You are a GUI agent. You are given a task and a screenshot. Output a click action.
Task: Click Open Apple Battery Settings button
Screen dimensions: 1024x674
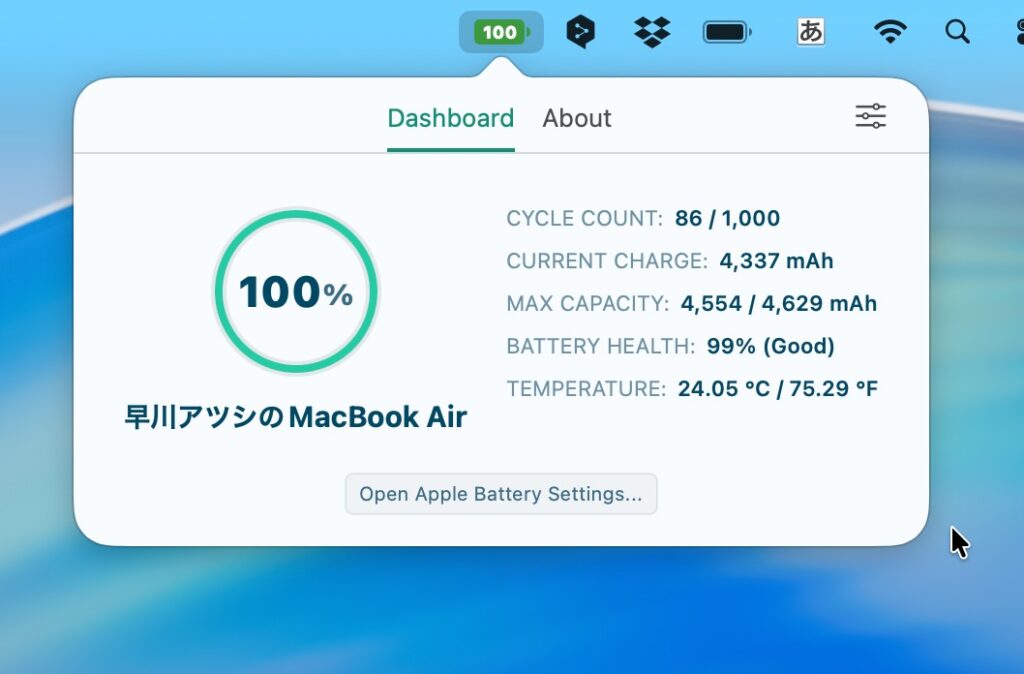pos(501,494)
